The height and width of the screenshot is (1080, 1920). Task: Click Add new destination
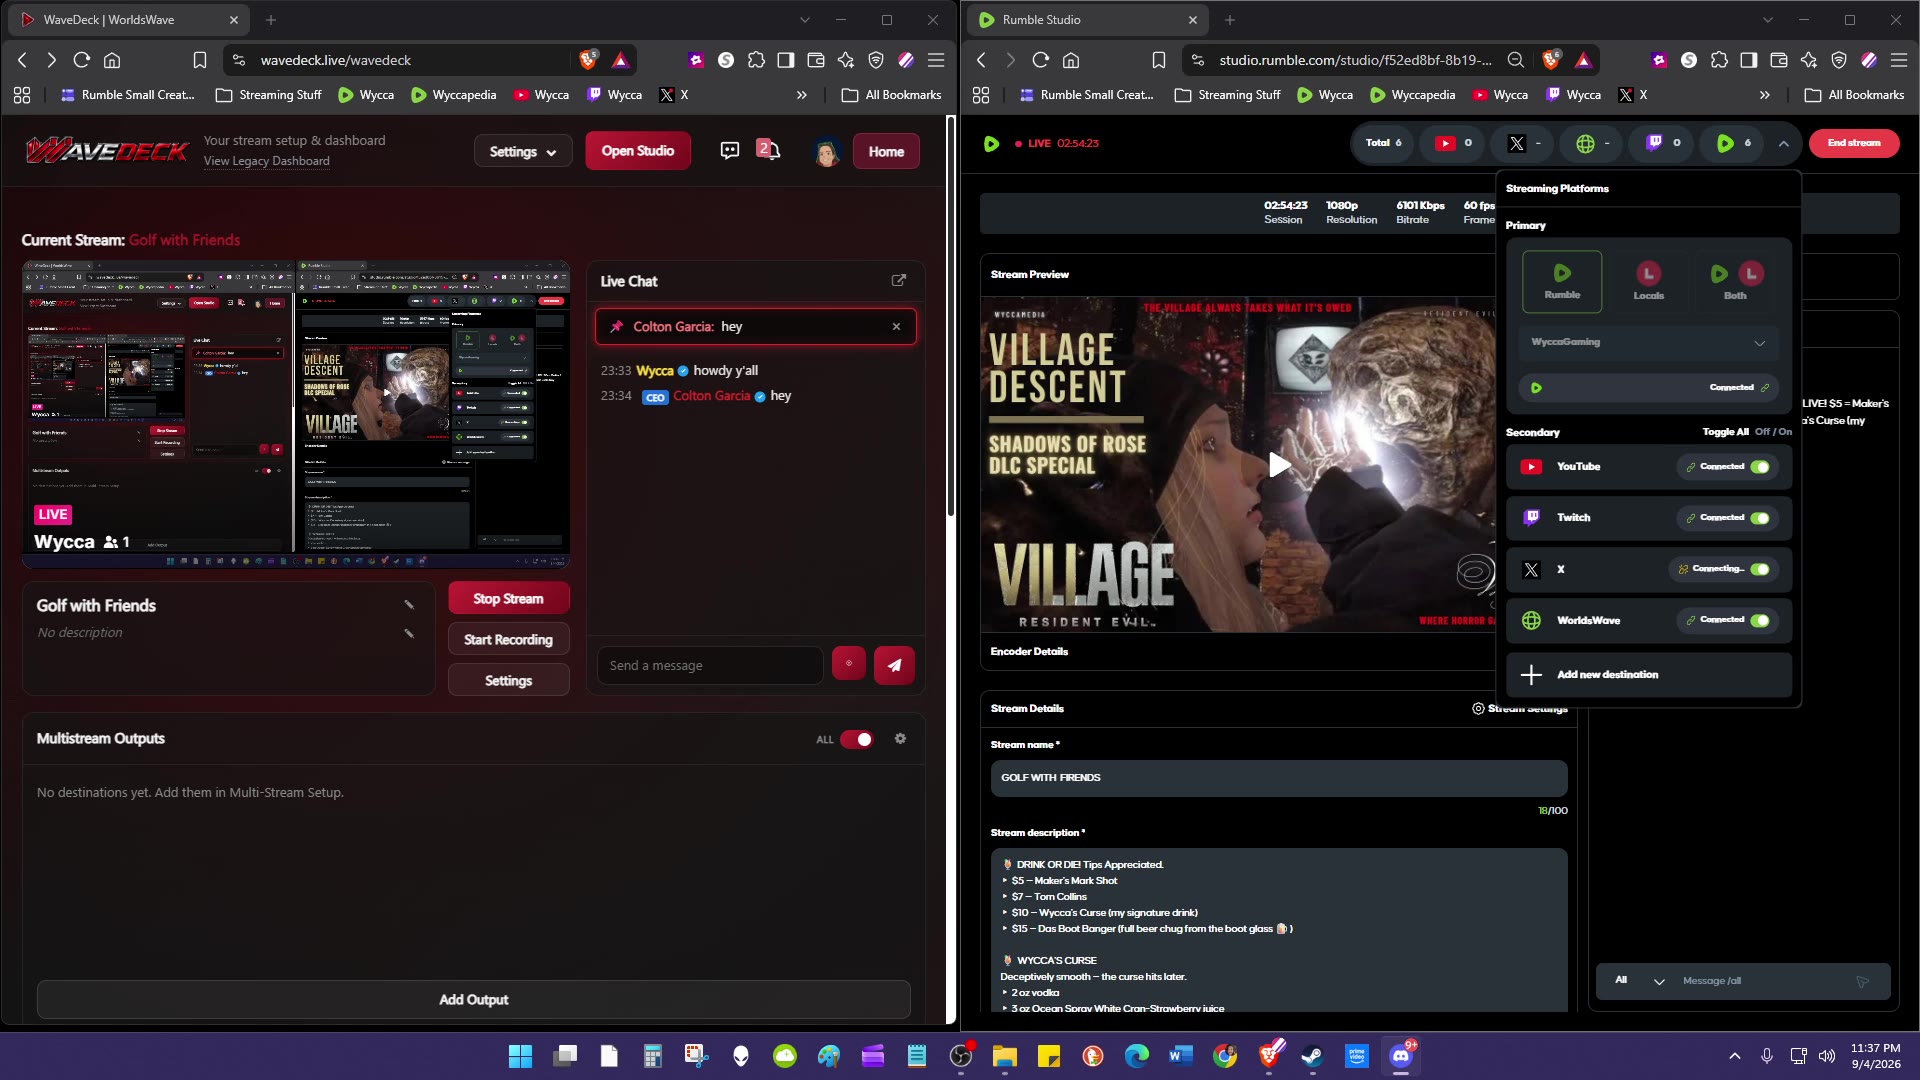point(1649,675)
